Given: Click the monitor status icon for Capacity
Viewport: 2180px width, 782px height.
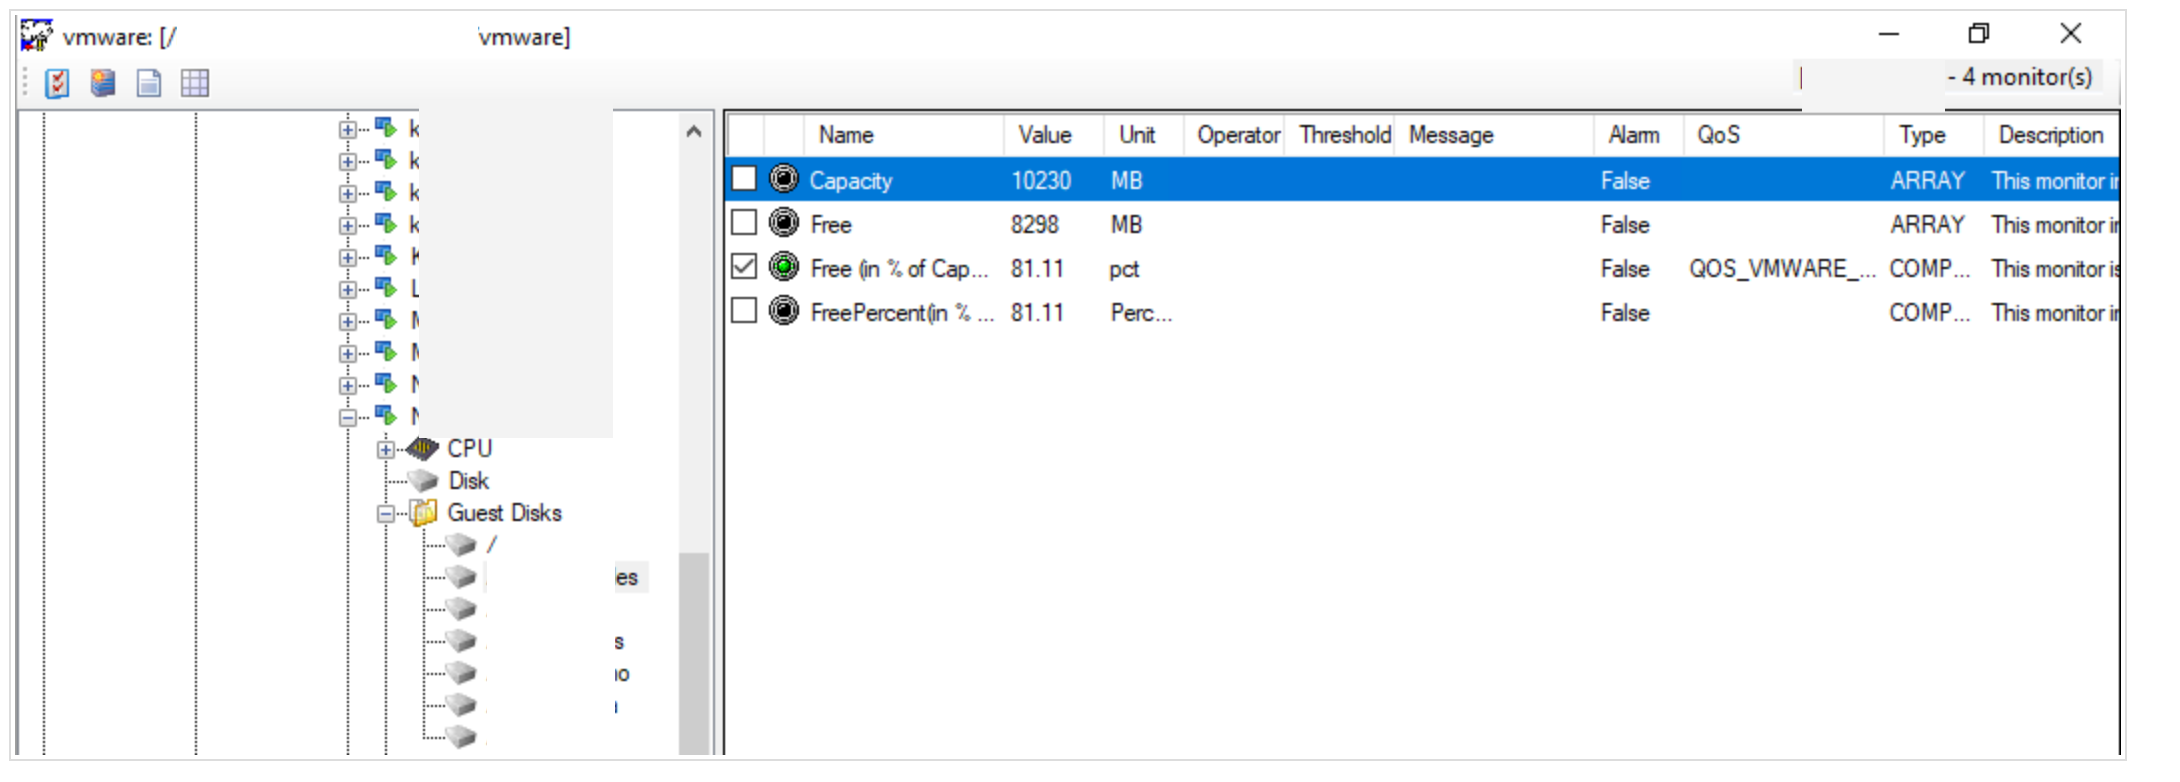Looking at the screenshot, I should [784, 179].
